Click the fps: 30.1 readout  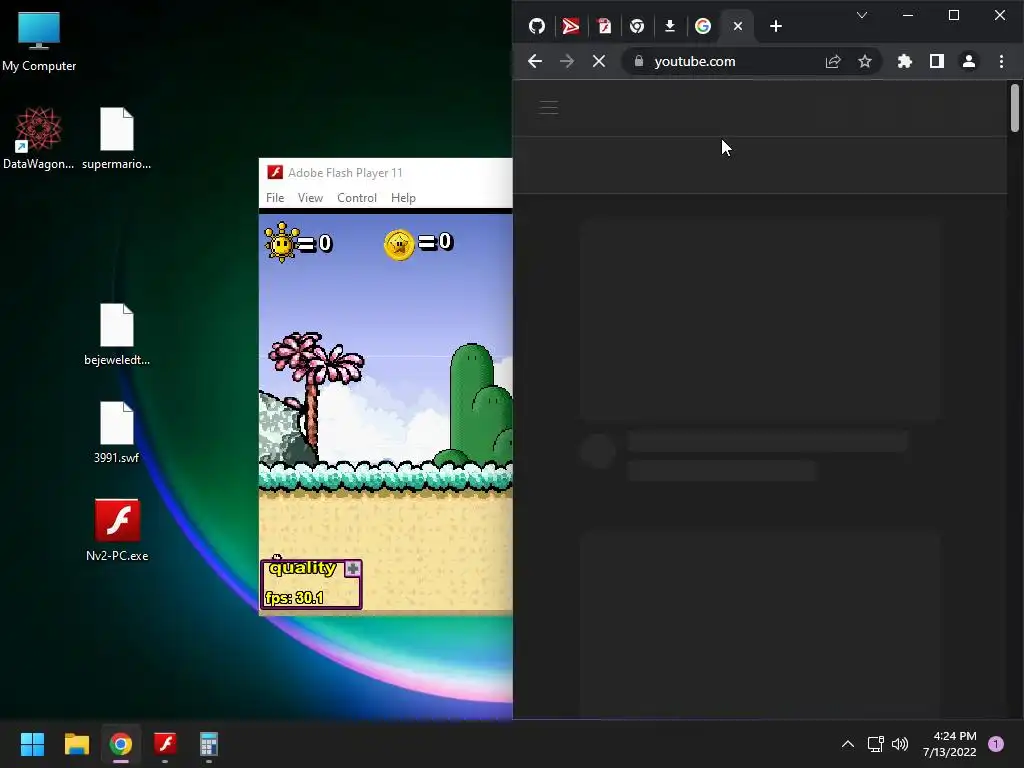294,598
